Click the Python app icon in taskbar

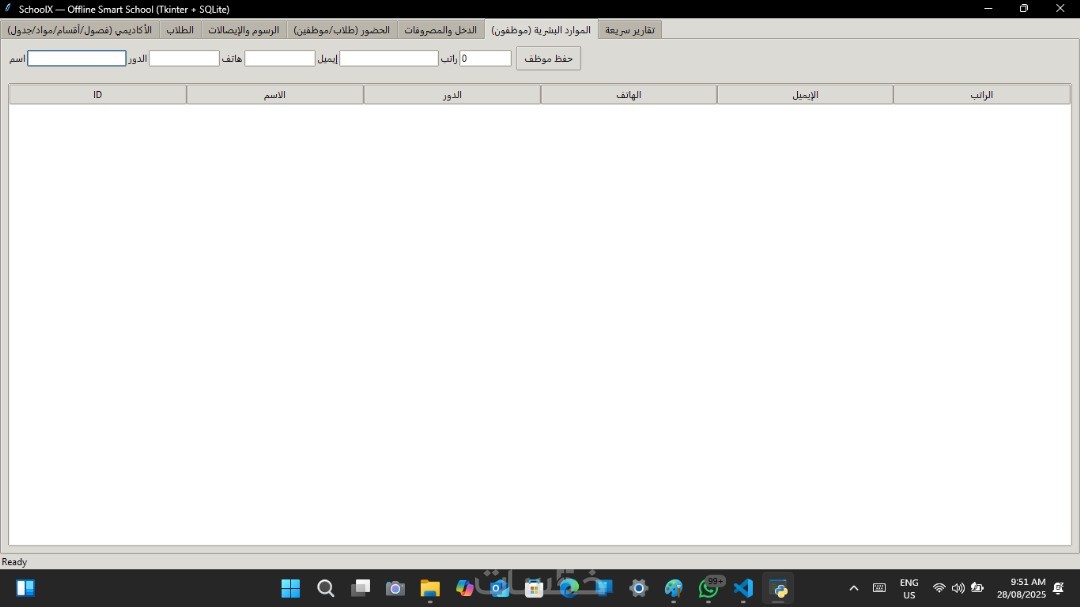pyautogui.click(x=778, y=588)
